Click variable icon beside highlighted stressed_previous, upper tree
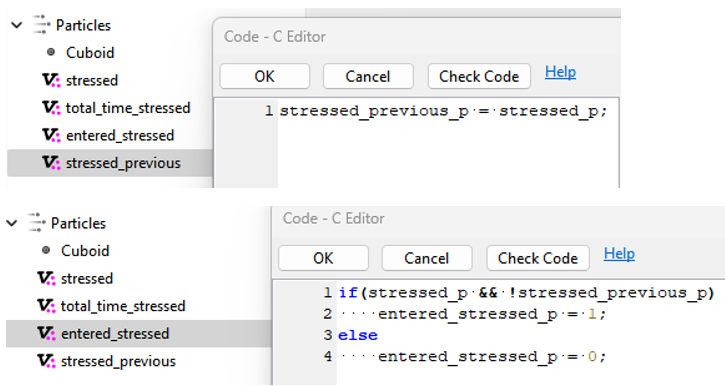This screenshot has width=725, height=386. tap(51, 163)
